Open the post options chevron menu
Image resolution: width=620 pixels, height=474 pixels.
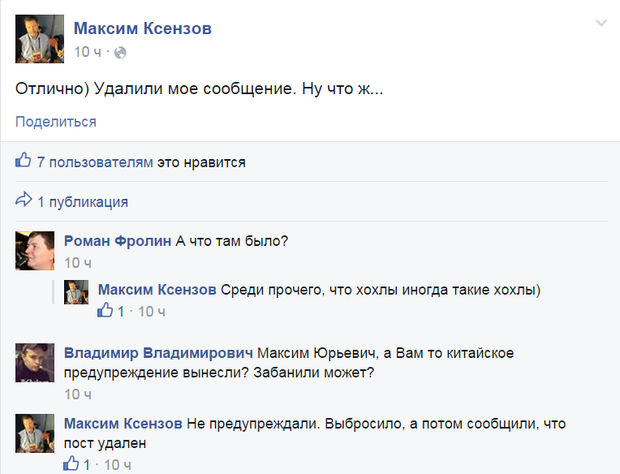[x=600, y=22]
